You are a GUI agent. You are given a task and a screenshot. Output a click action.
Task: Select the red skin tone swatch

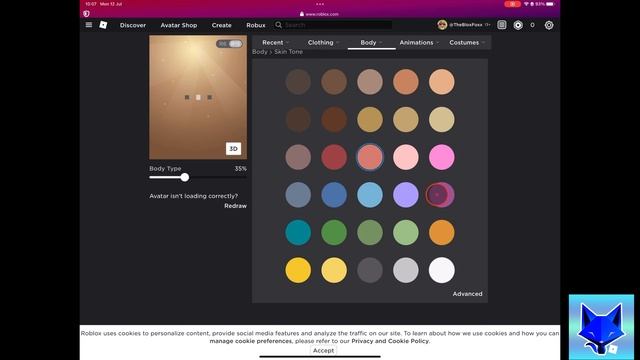coord(334,157)
